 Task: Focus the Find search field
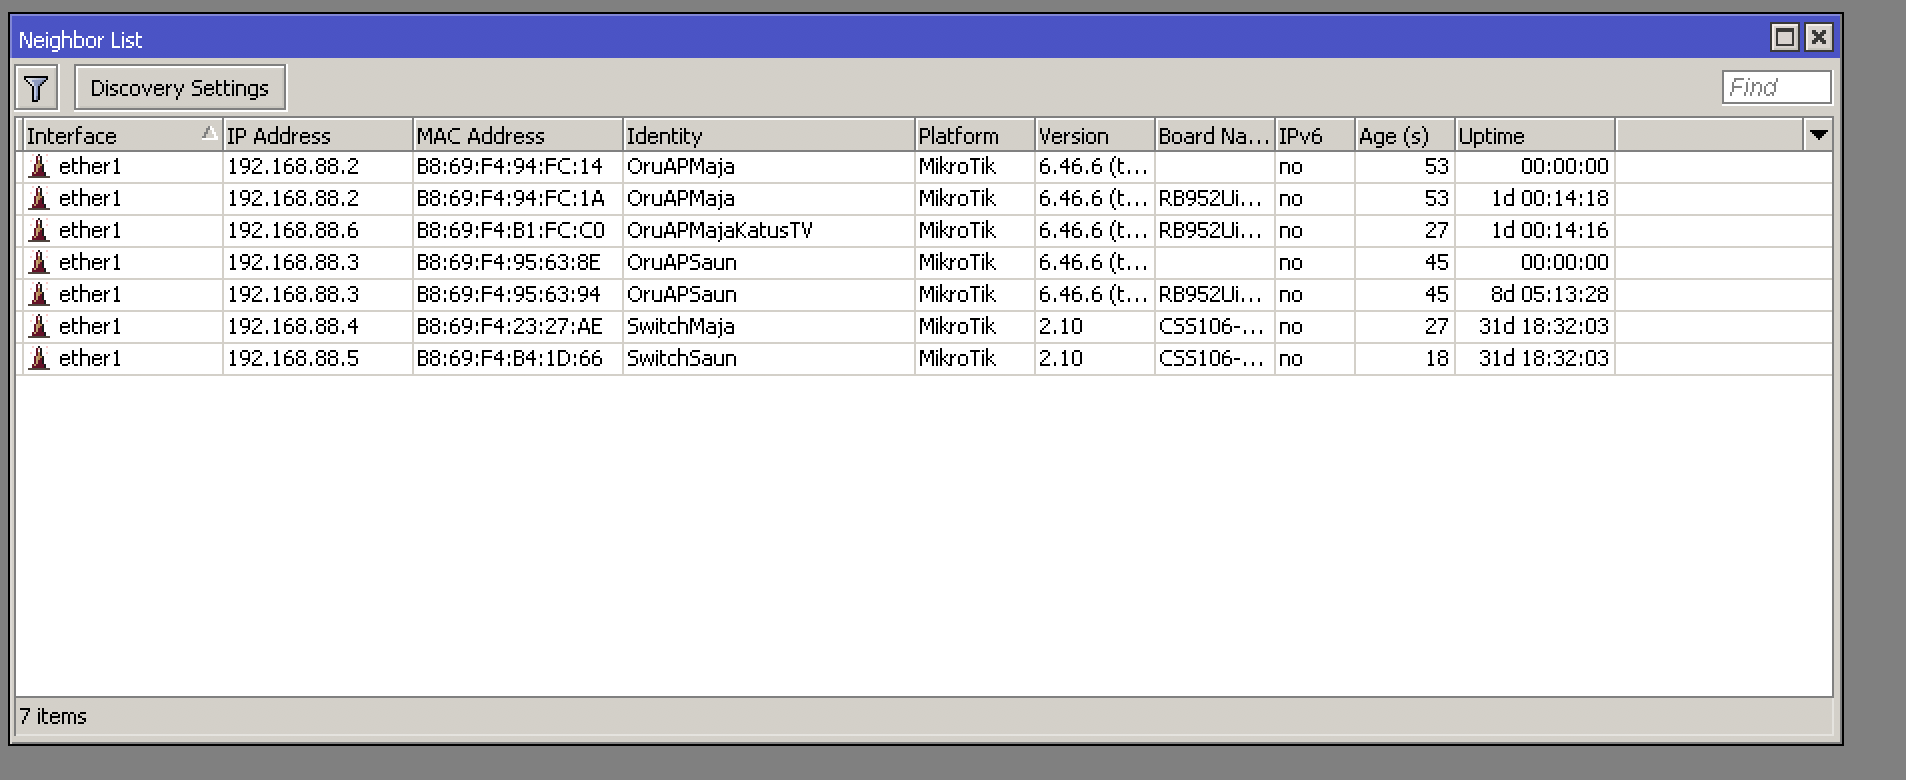[x=1776, y=87]
